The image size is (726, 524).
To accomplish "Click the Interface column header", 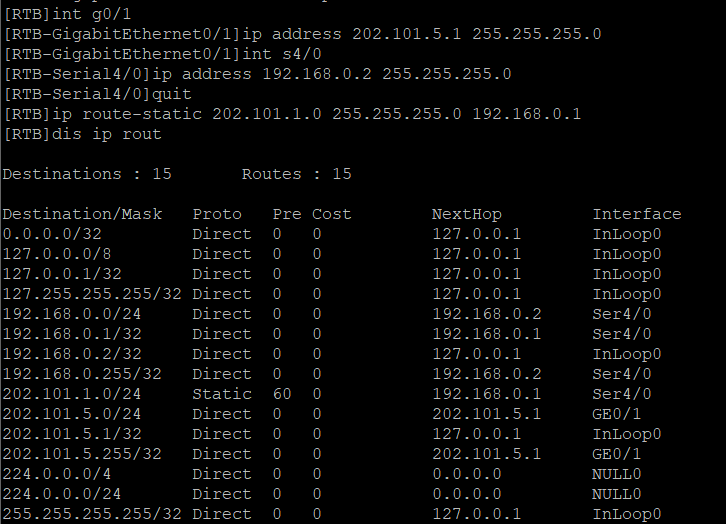I will point(636,213).
